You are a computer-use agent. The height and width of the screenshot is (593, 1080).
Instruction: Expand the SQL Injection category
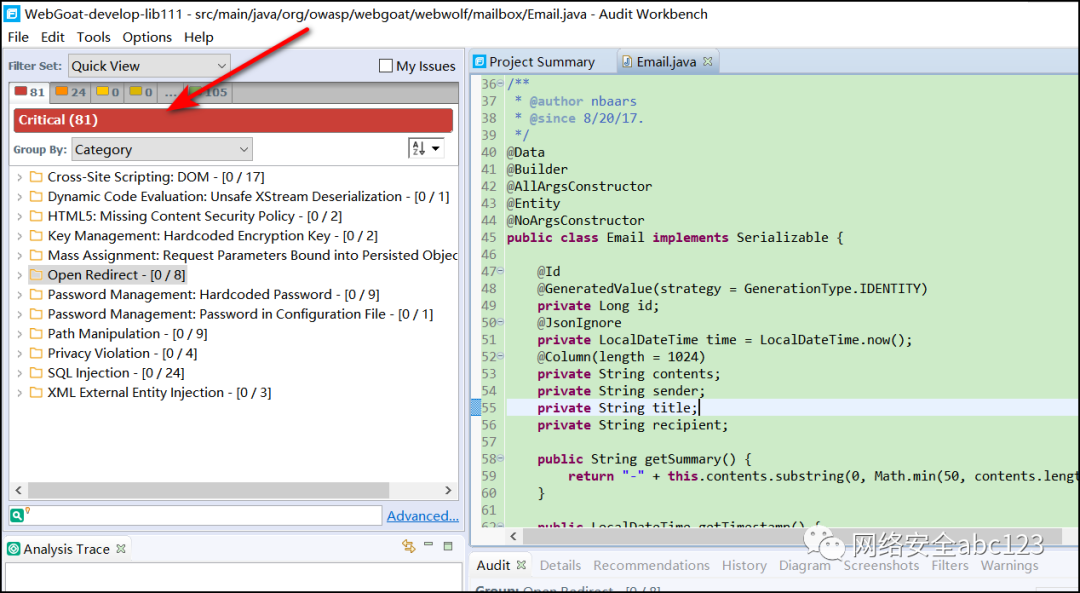21,372
